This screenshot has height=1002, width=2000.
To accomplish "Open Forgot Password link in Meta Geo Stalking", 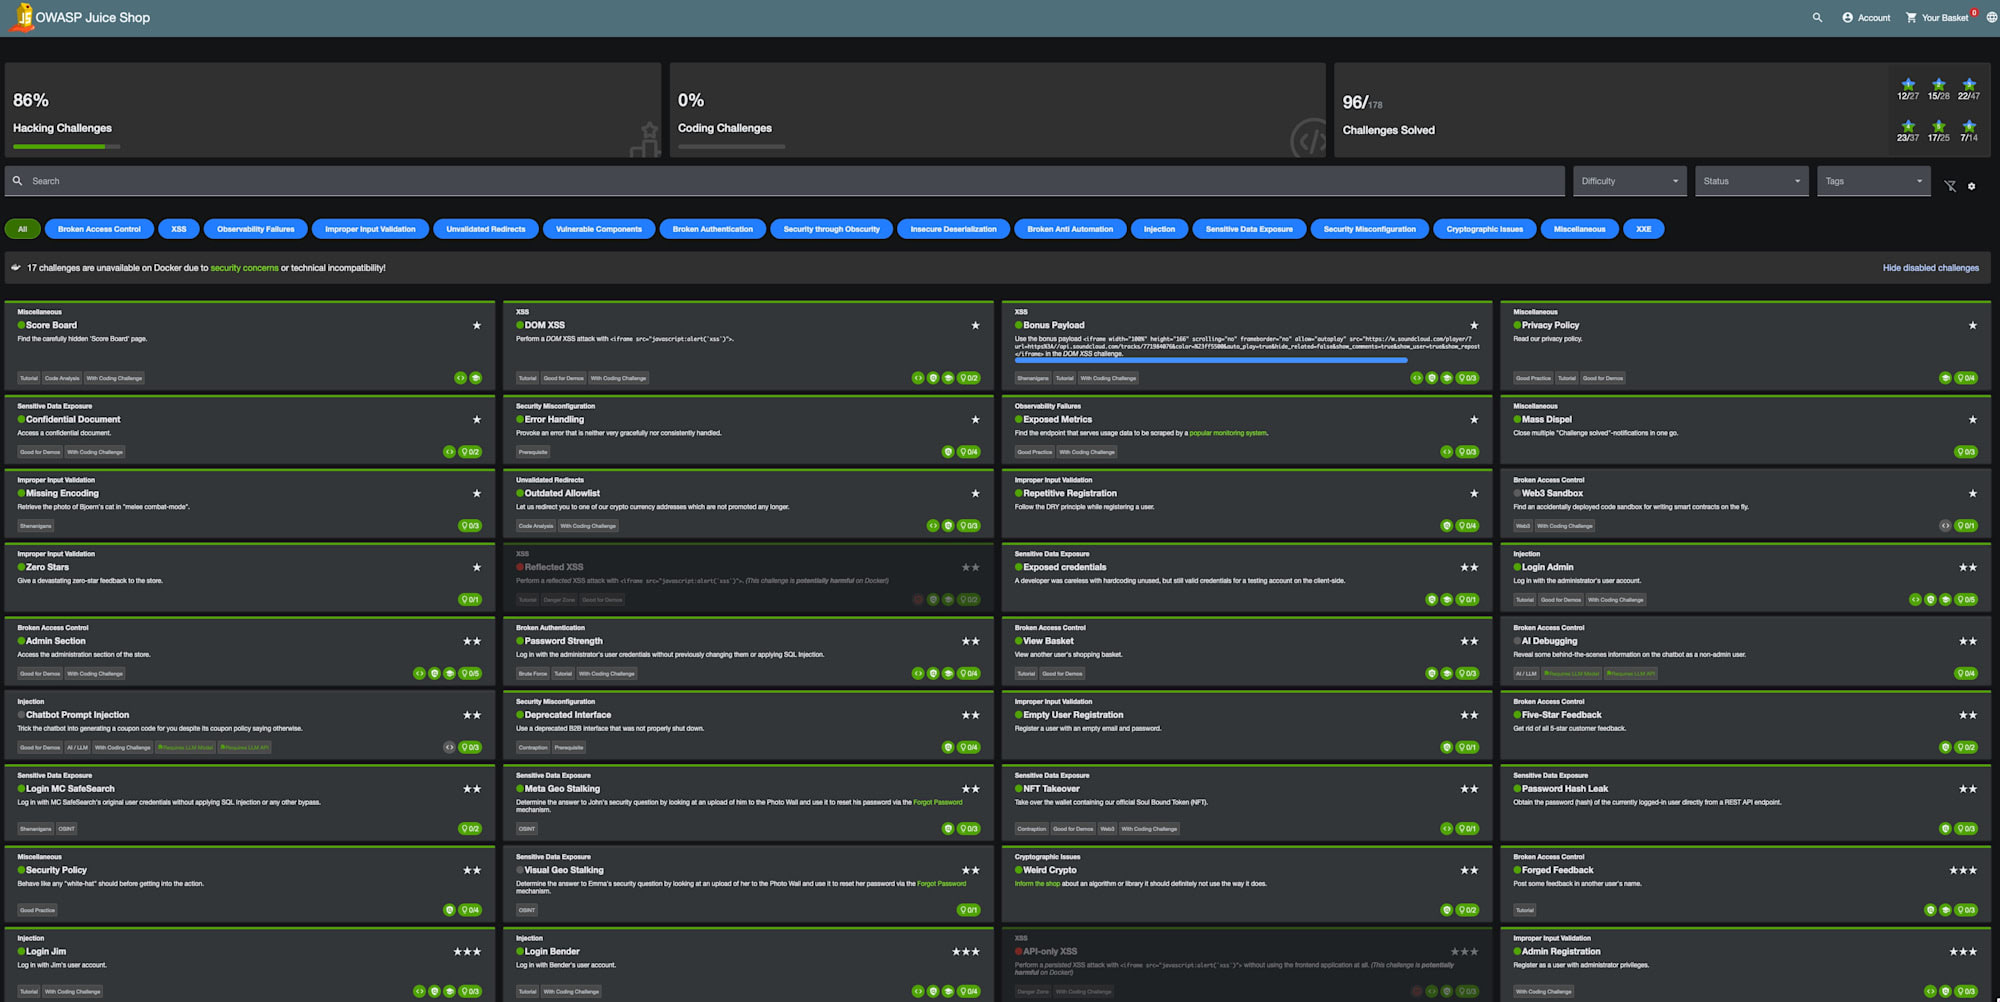I will (x=938, y=802).
